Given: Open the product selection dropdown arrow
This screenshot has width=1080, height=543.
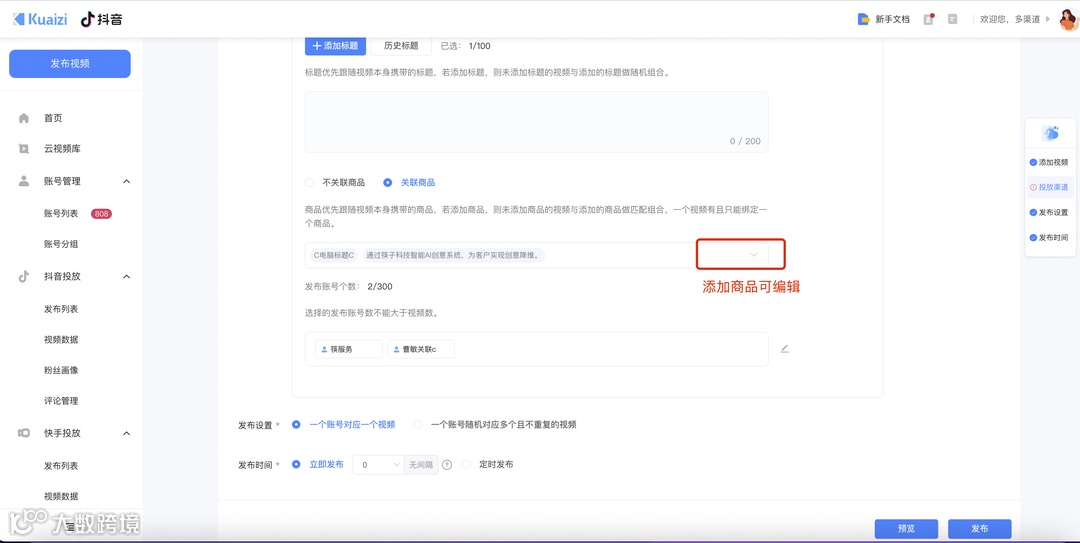Looking at the screenshot, I should coord(754,254).
